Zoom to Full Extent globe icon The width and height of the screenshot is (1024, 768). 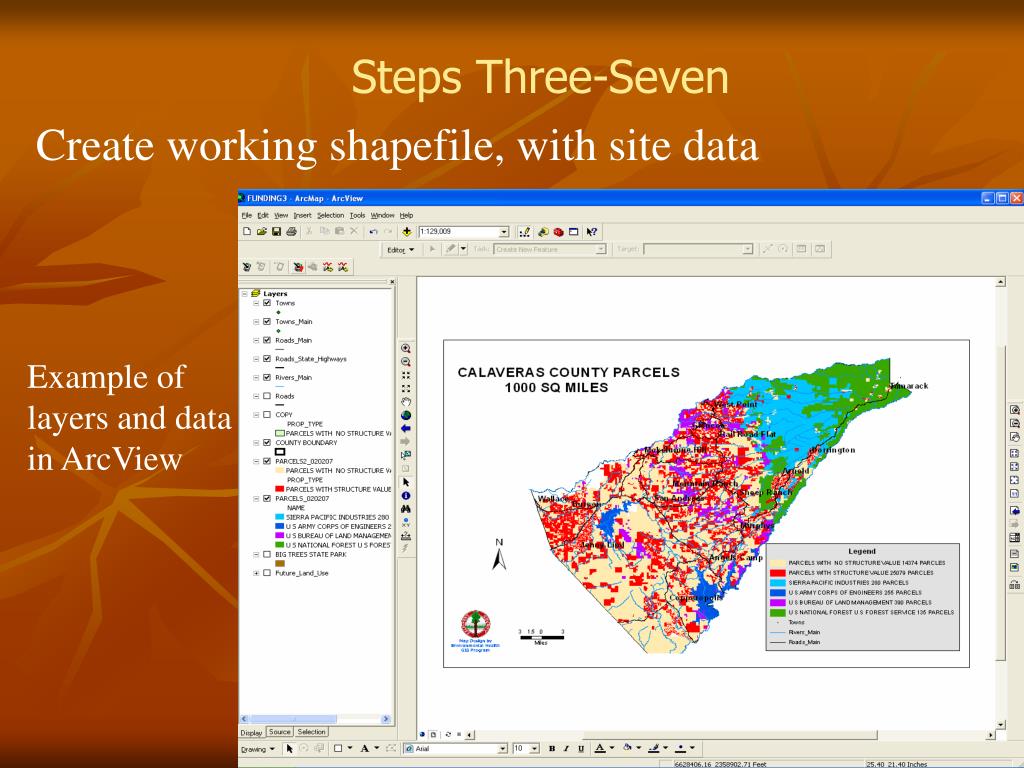(406, 415)
